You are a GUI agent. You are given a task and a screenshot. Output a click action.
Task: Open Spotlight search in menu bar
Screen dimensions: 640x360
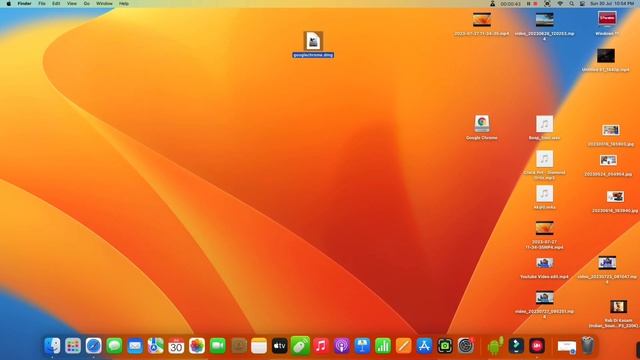coord(571,4)
